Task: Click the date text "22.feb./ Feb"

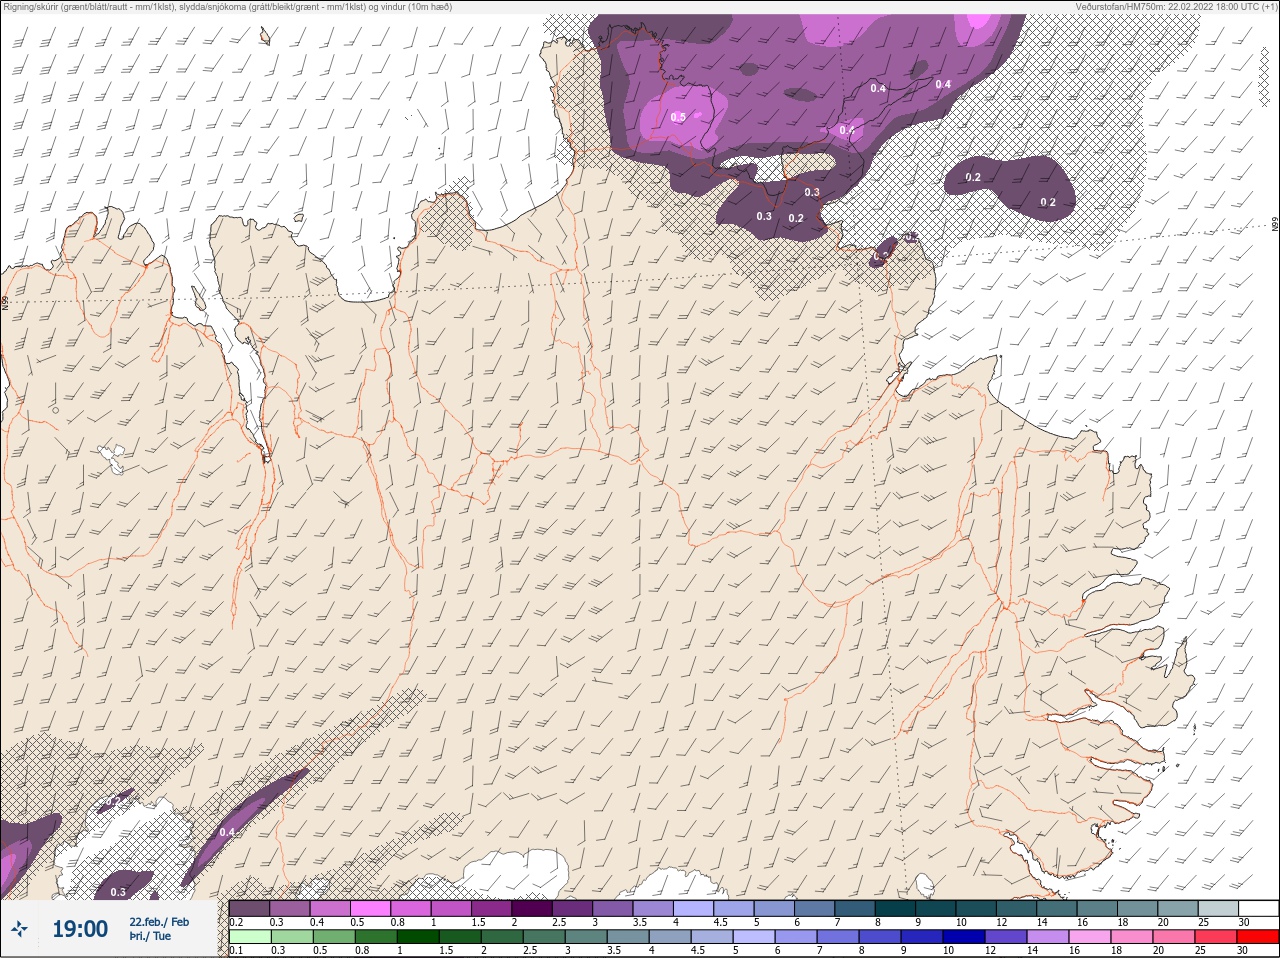Action: coord(159,922)
